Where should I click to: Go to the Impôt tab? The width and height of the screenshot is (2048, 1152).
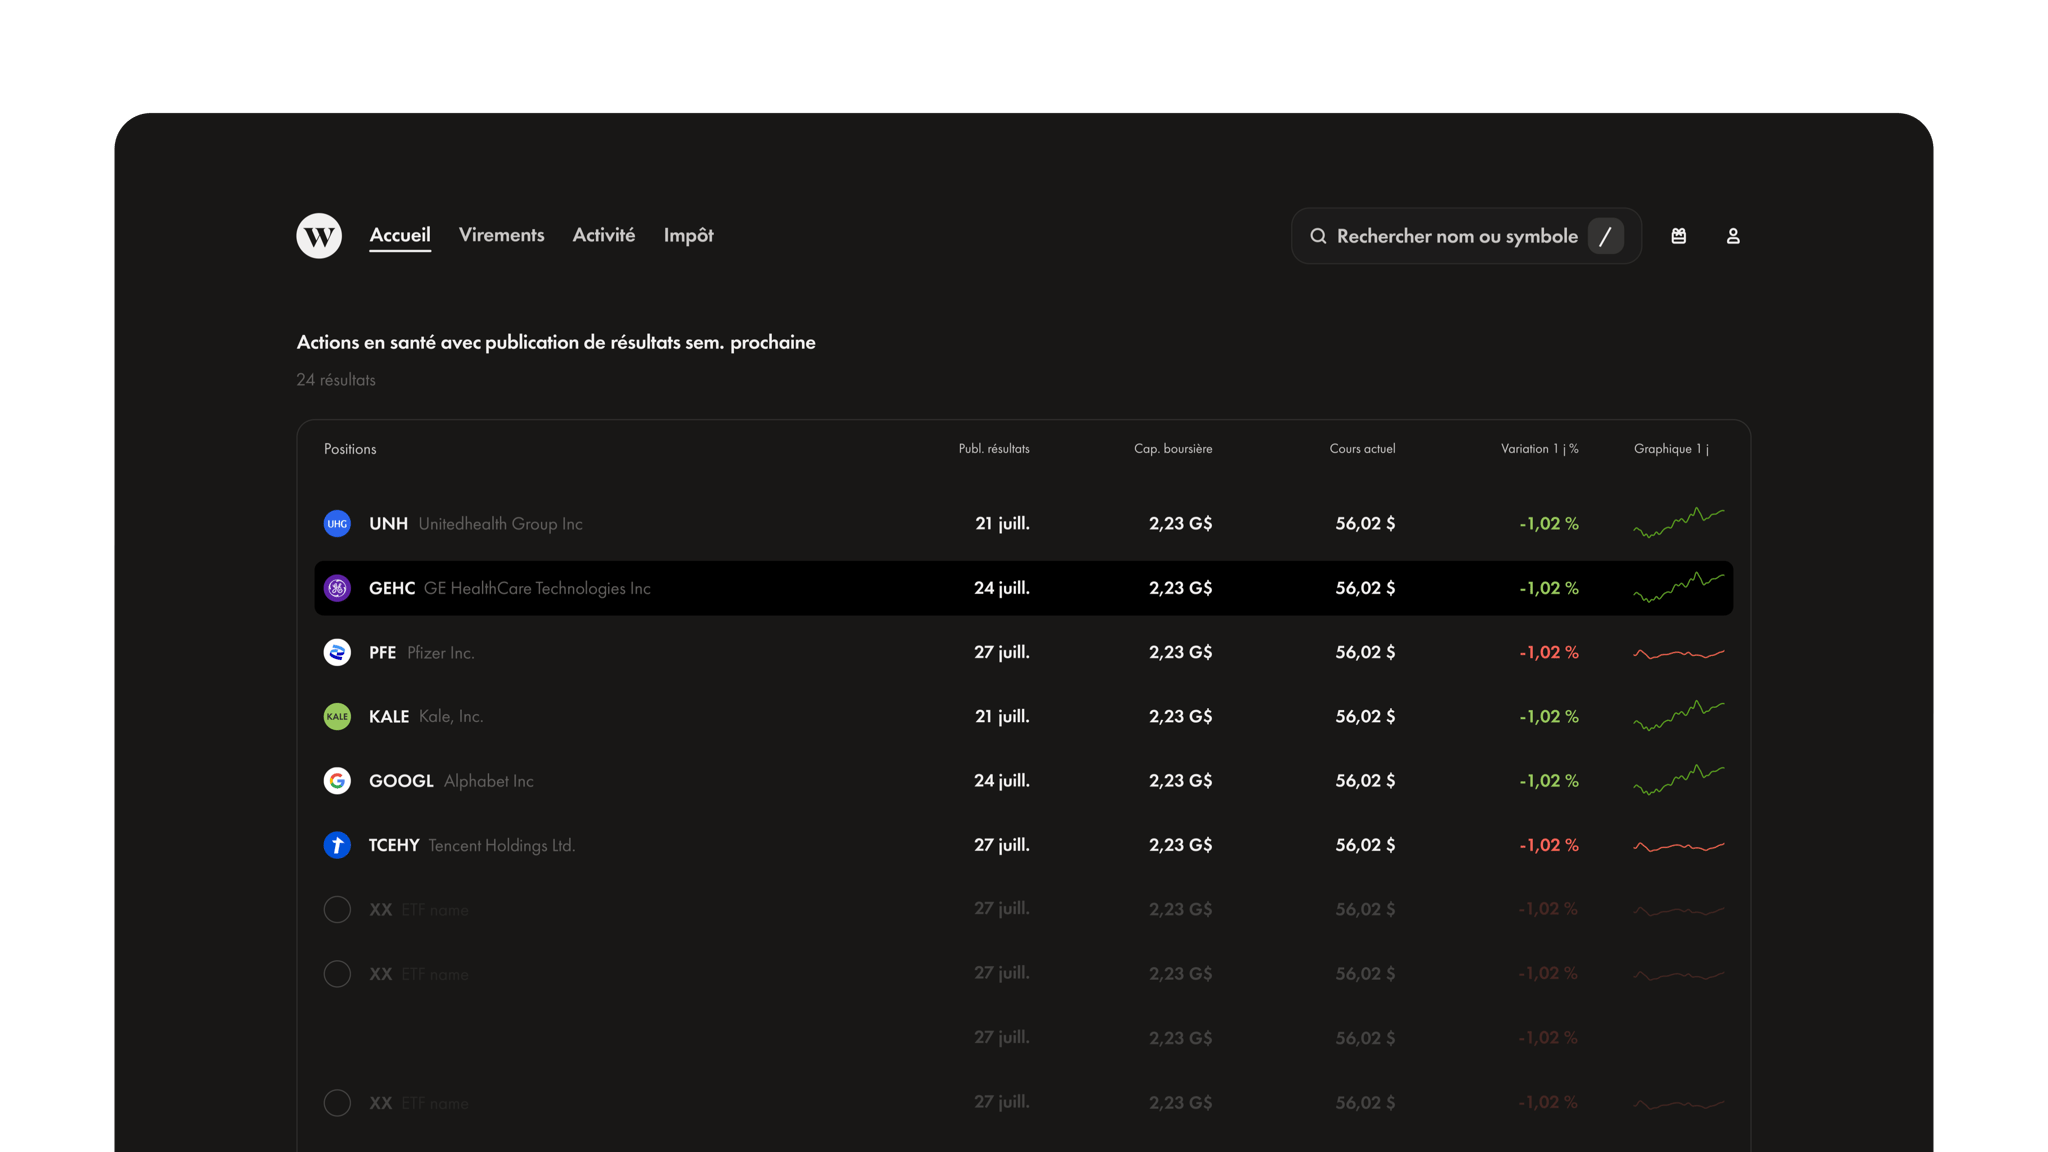click(688, 235)
